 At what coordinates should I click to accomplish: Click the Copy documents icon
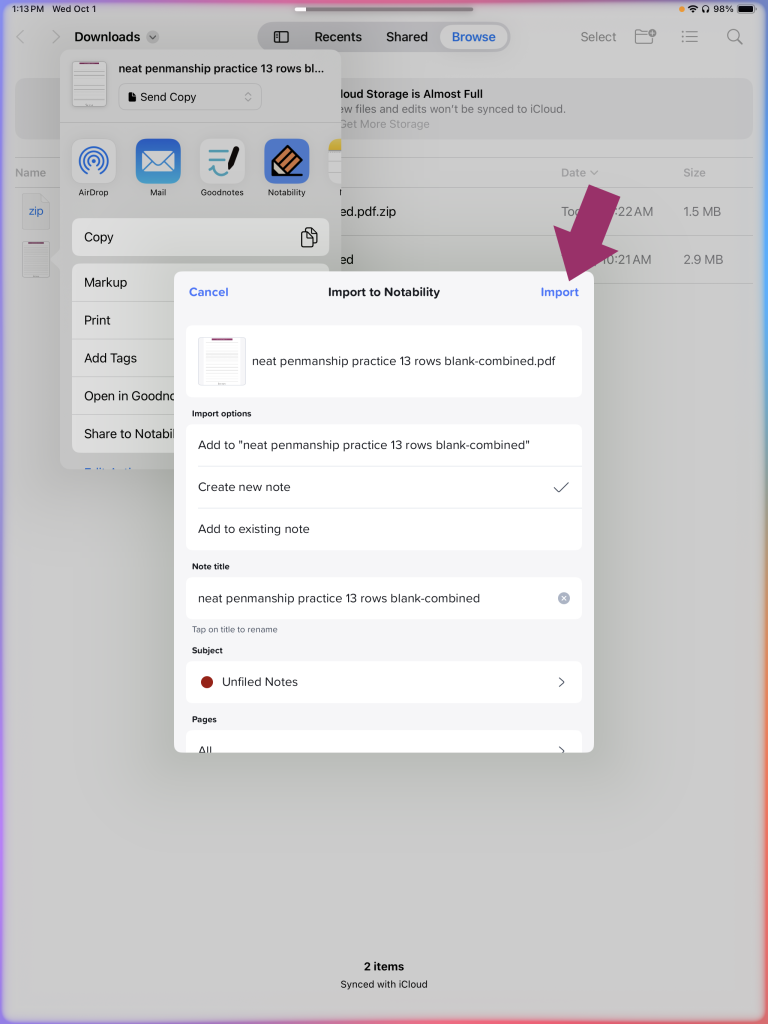tap(309, 237)
